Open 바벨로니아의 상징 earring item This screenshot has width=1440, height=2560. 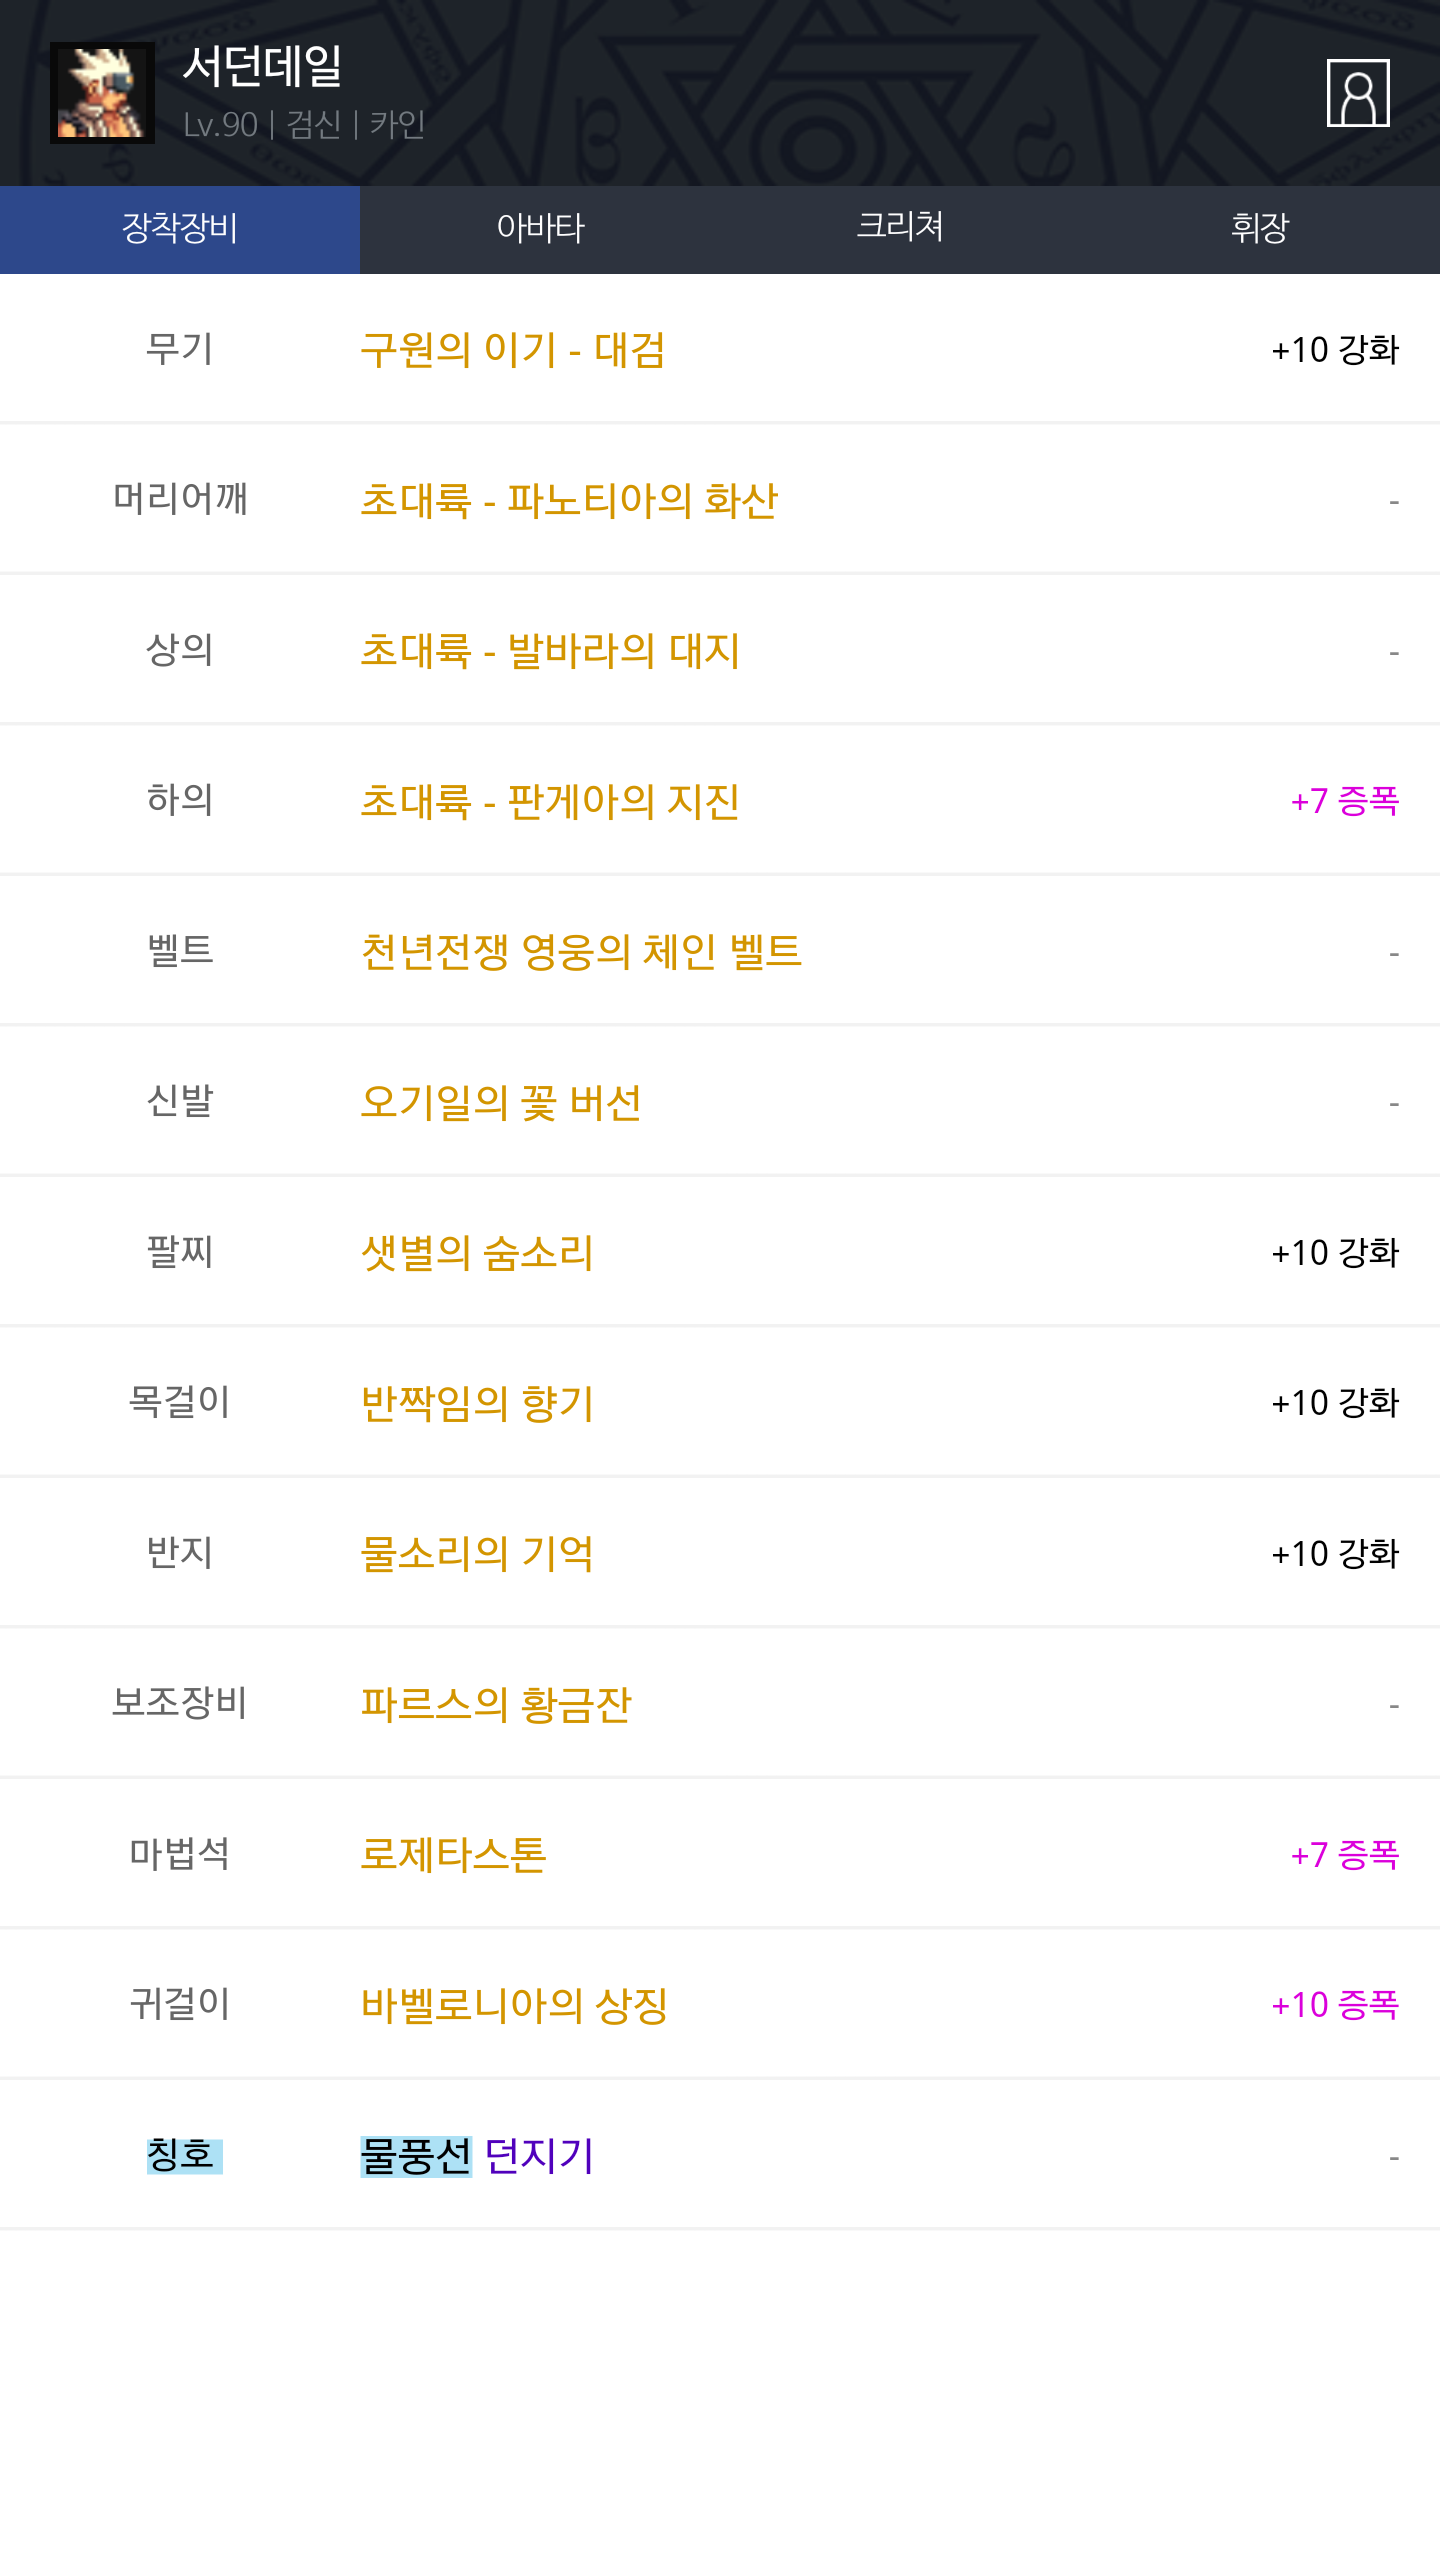pyautogui.click(x=513, y=2005)
